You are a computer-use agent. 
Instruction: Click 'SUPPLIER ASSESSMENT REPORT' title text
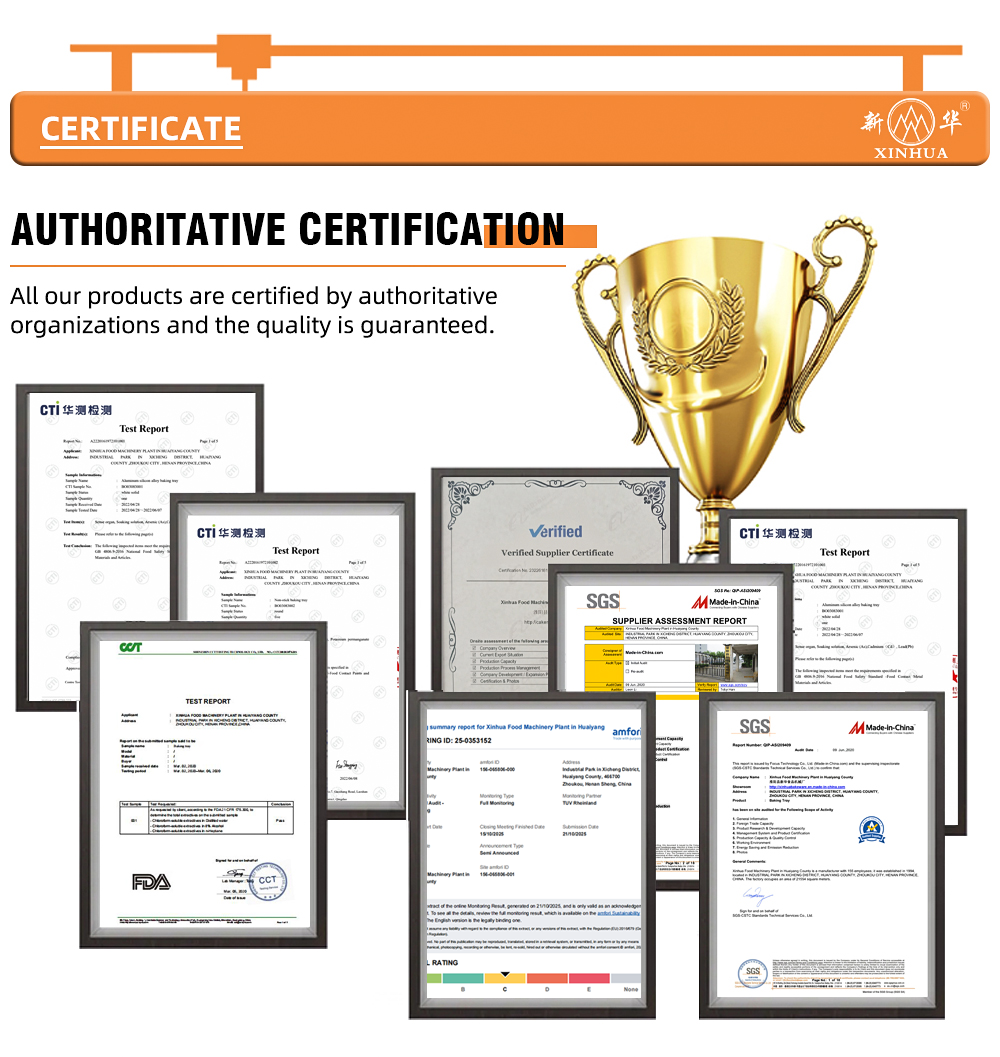(x=679, y=620)
